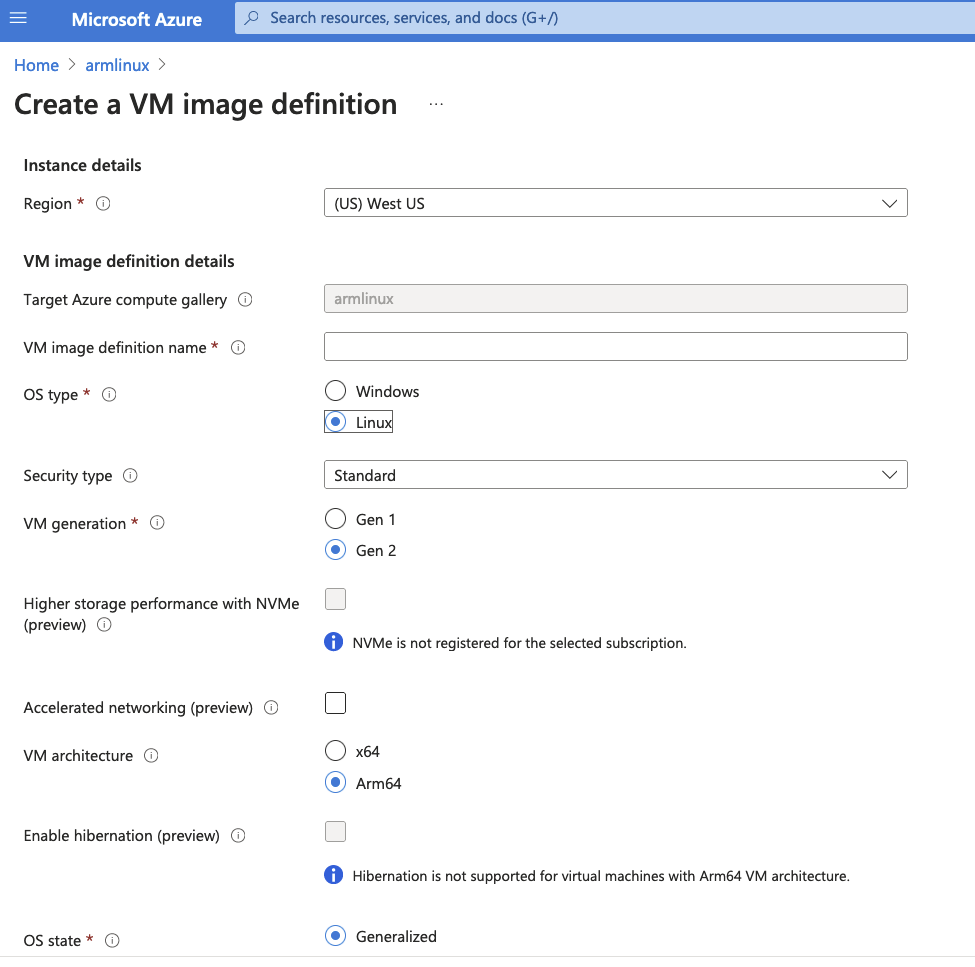Select the Gen 1 VM generation option
The width and height of the screenshot is (975, 967).
(x=335, y=518)
